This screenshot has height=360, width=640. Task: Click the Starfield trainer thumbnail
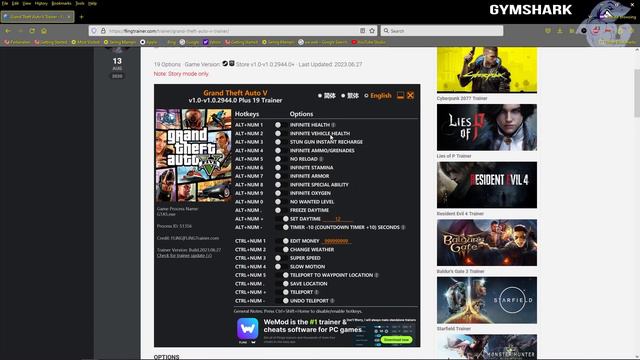pyautogui.click(x=487, y=300)
